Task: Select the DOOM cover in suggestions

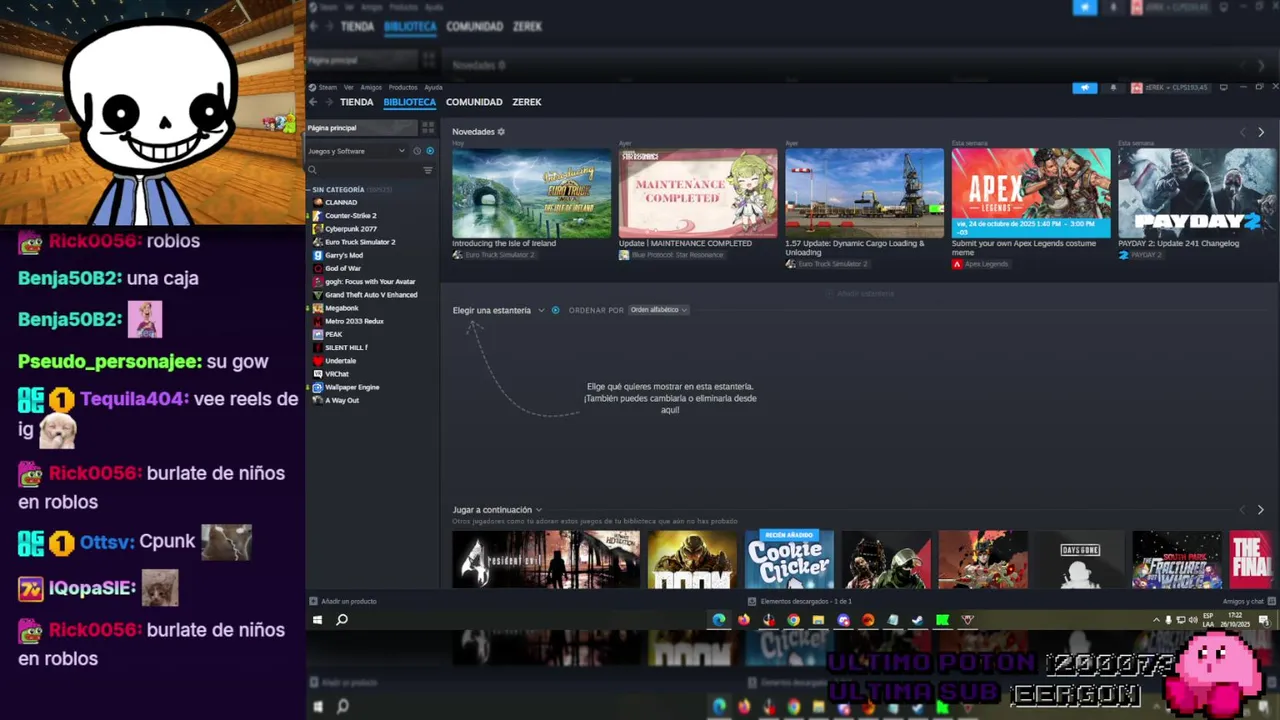Action: pyautogui.click(x=692, y=559)
